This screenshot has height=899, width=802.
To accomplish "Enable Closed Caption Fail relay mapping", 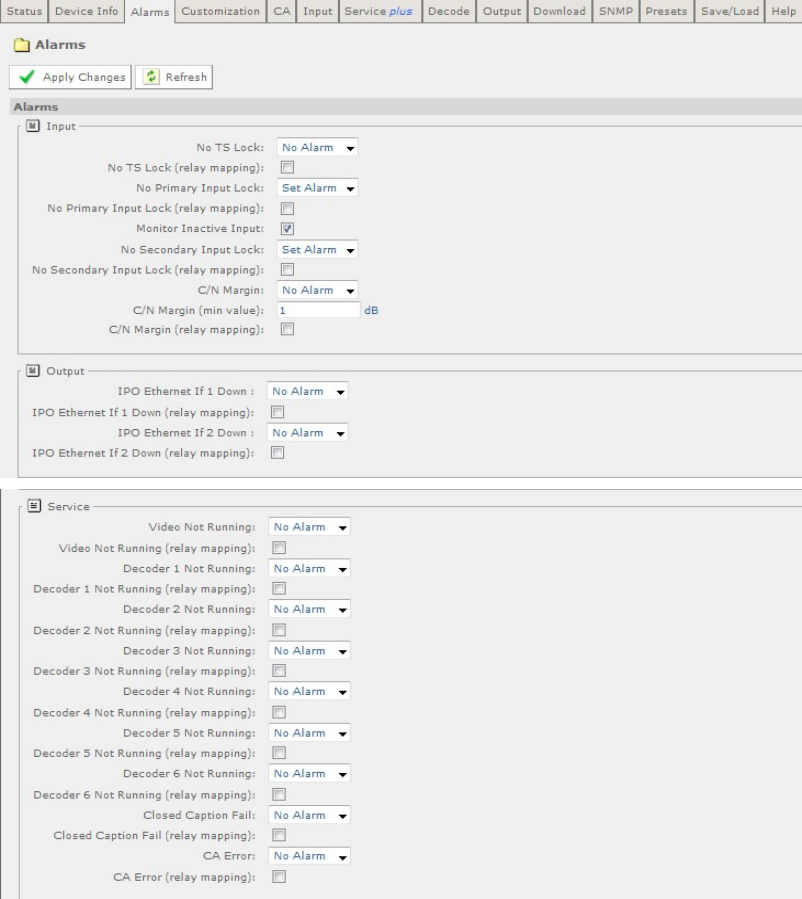I will click(279, 835).
